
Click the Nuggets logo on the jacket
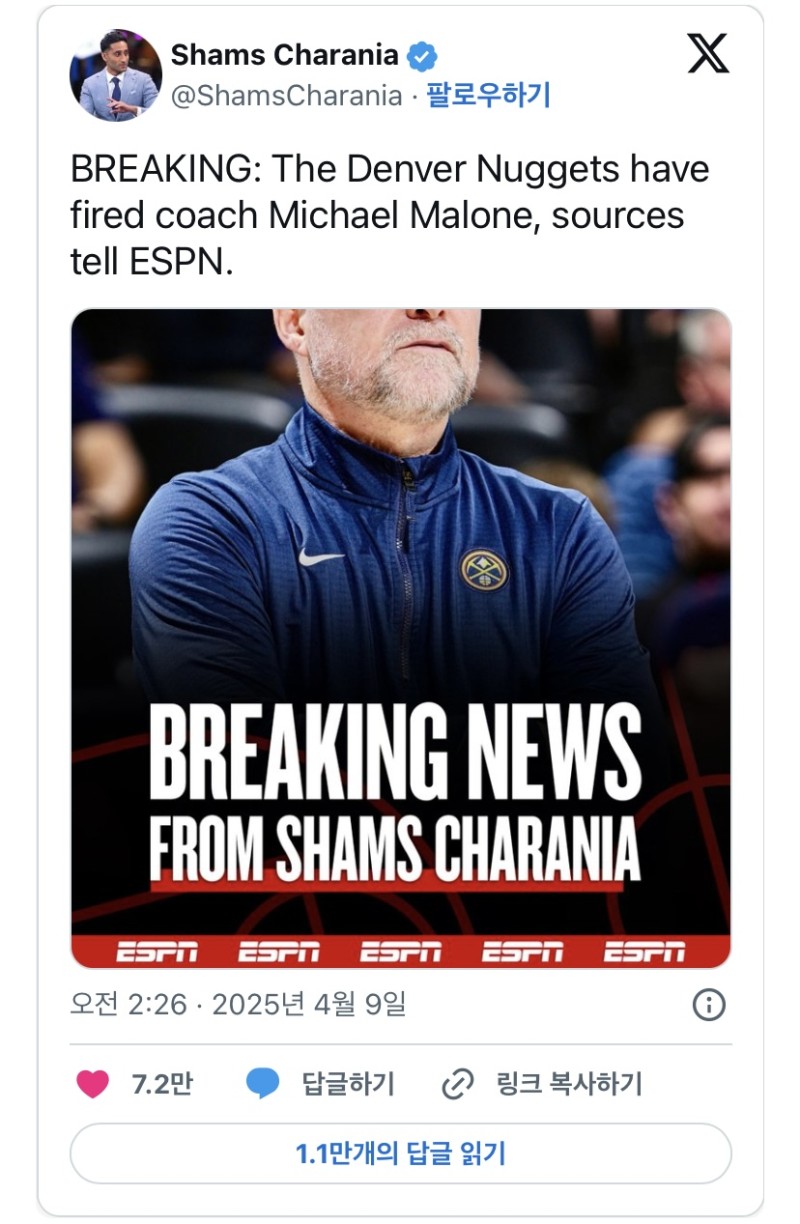click(x=483, y=569)
